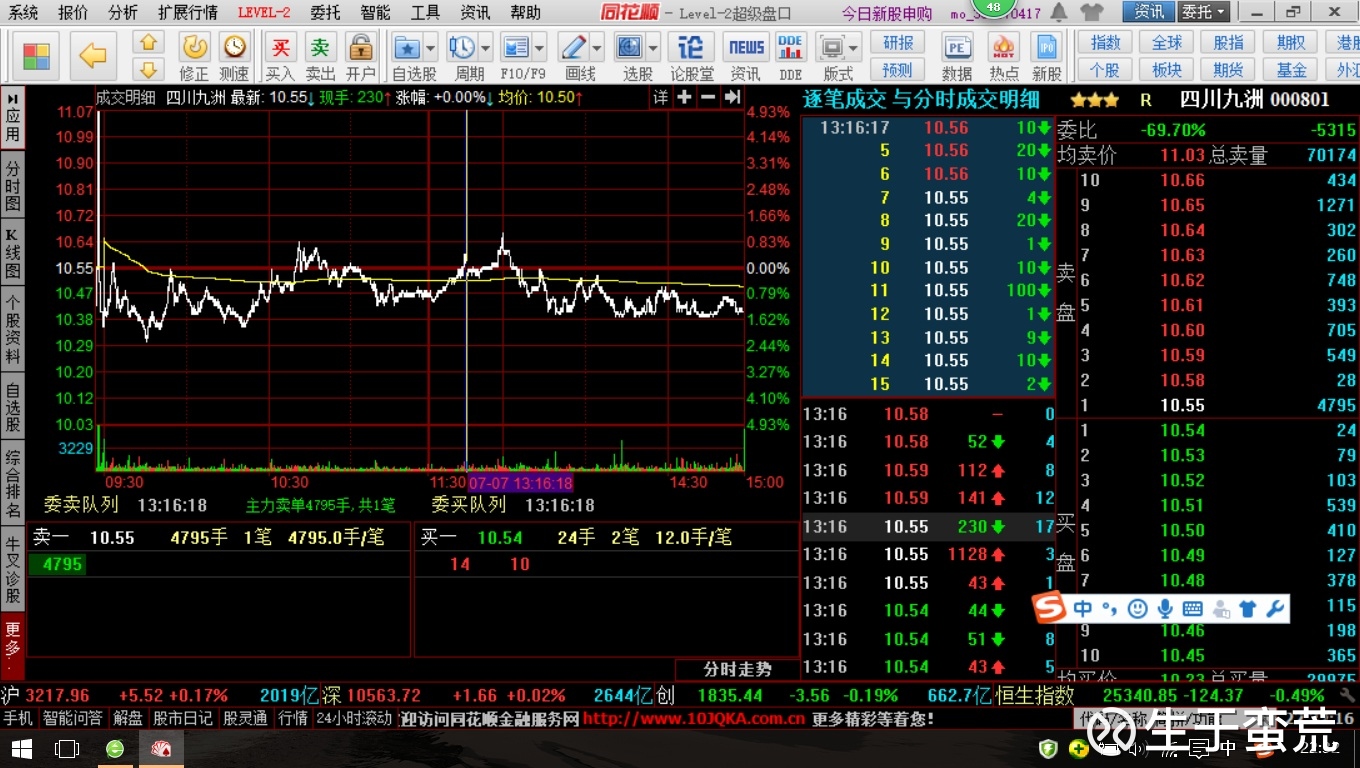
Task: Click the shirt skin icon in title bar
Action: (x=1094, y=12)
